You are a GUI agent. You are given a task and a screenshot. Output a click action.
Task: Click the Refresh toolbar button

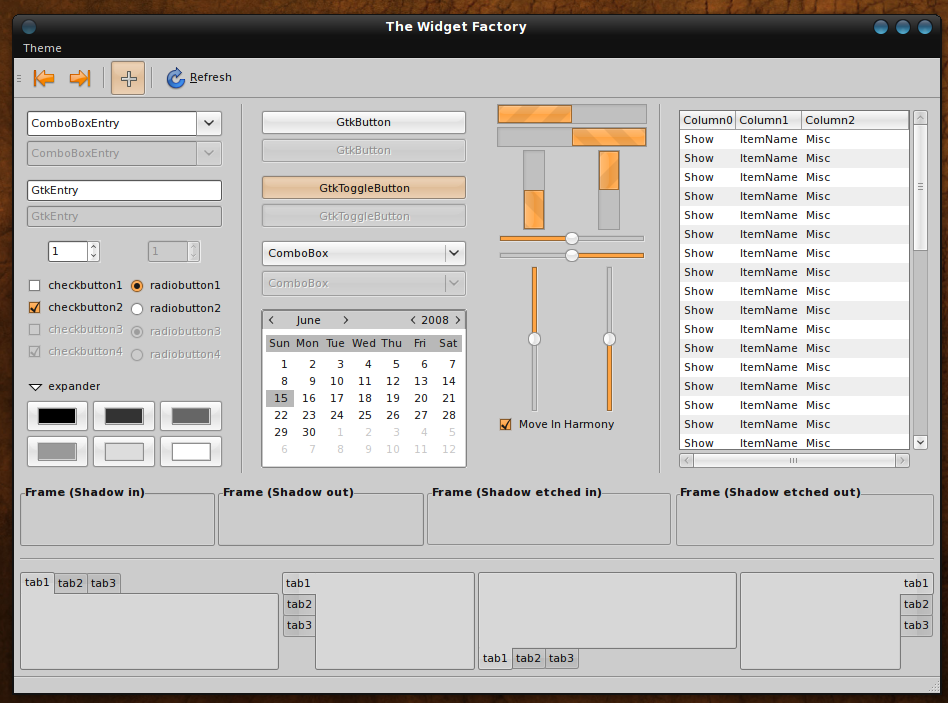[x=200, y=77]
